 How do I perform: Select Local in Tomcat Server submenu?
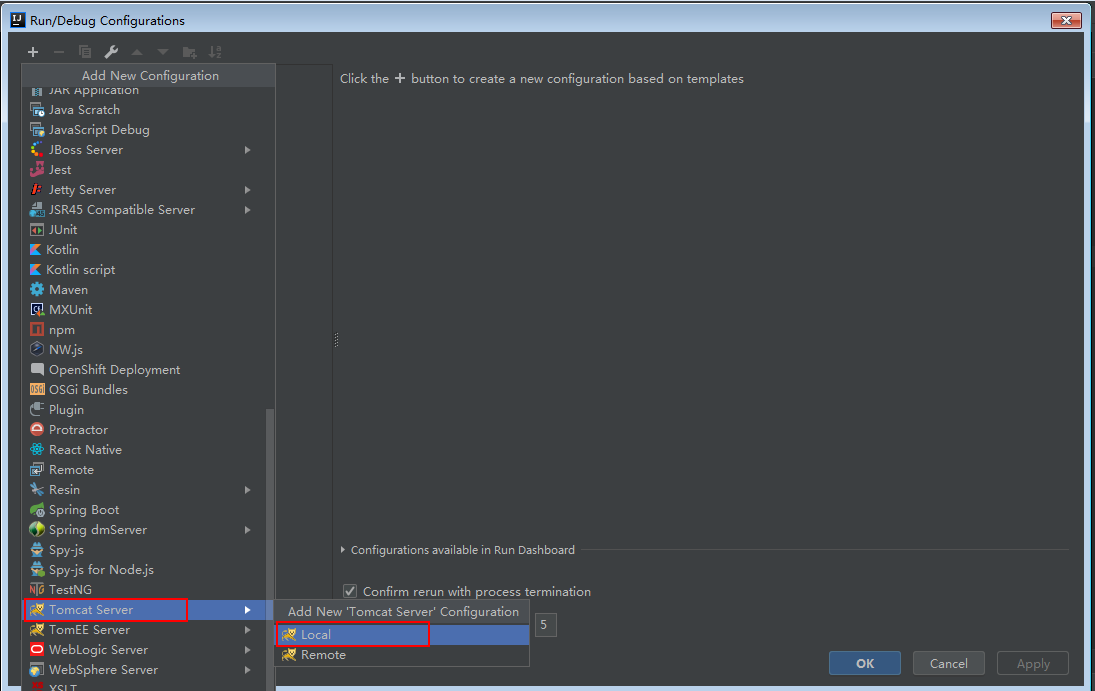pos(402,634)
